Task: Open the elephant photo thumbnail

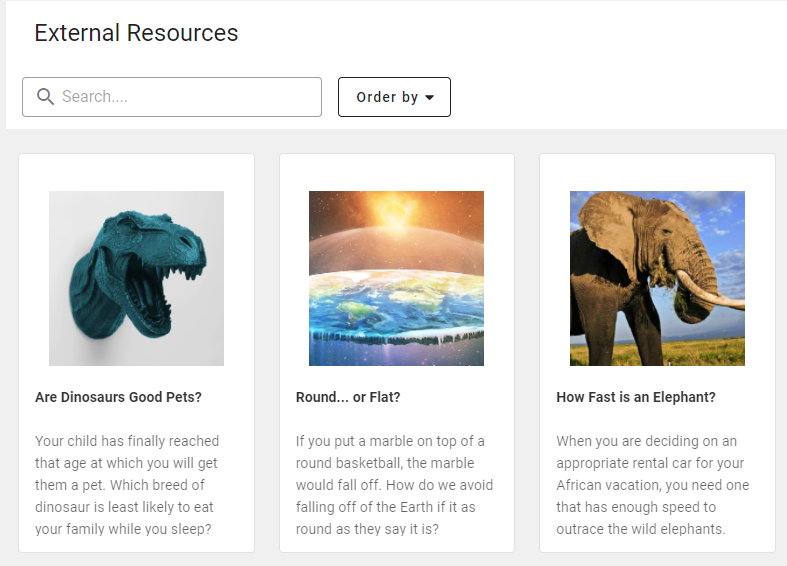Action: [657, 278]
